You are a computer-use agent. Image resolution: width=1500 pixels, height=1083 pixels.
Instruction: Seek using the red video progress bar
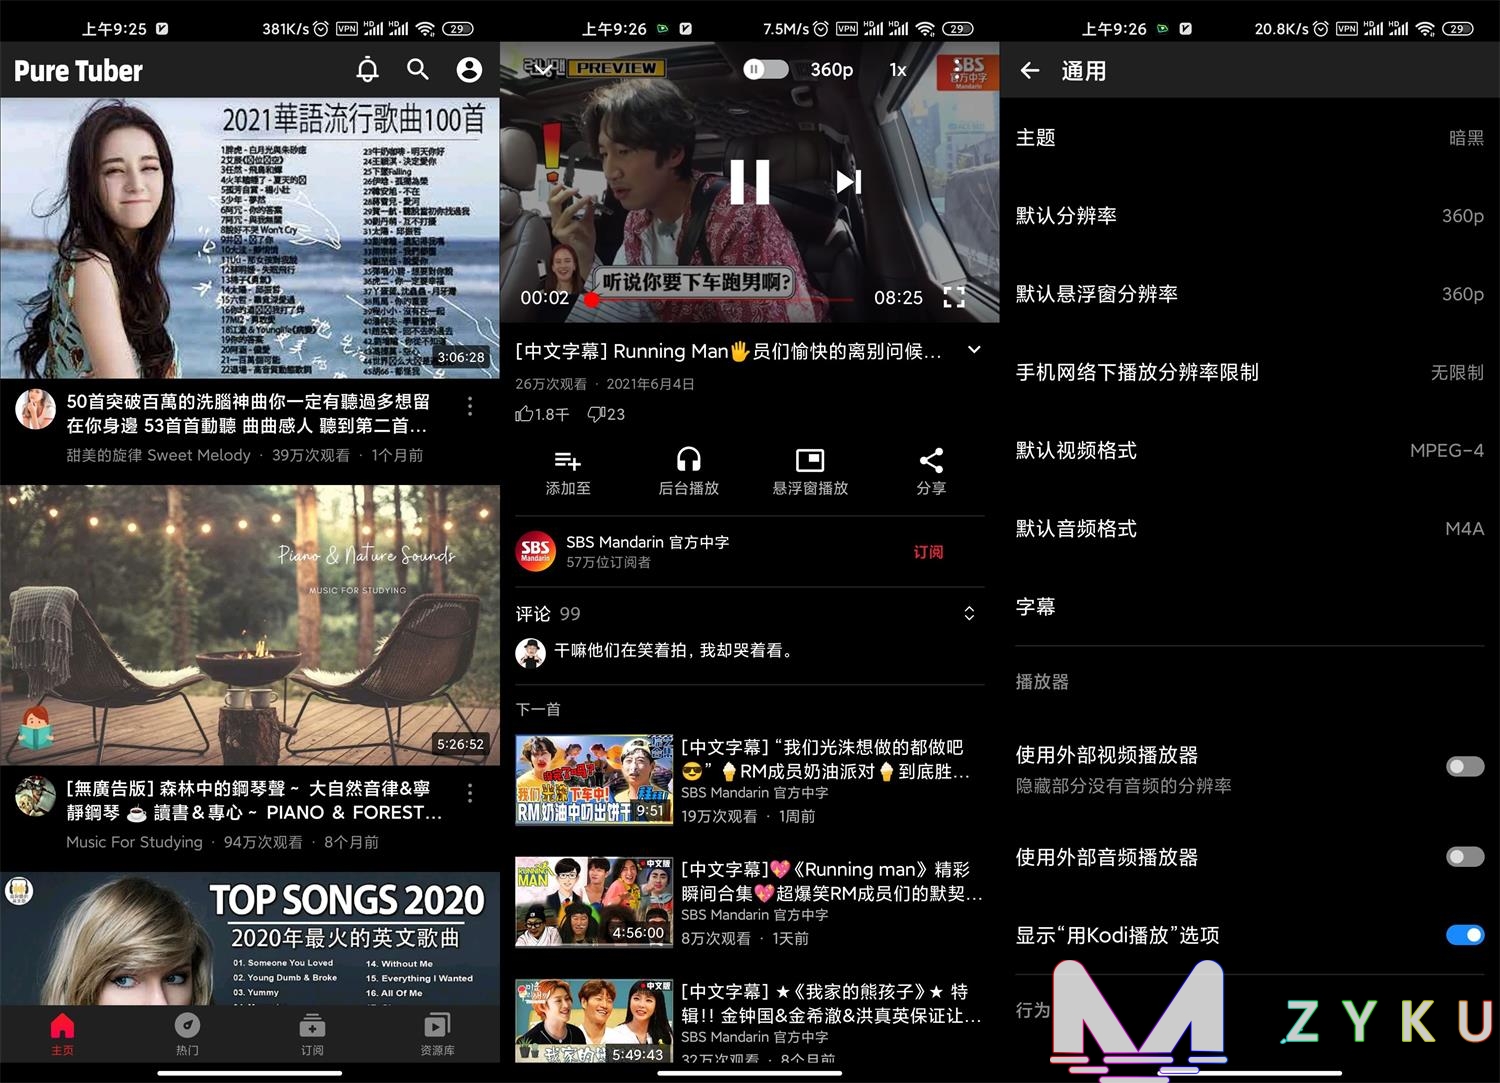pyautogui.click(x=720, y=299)
